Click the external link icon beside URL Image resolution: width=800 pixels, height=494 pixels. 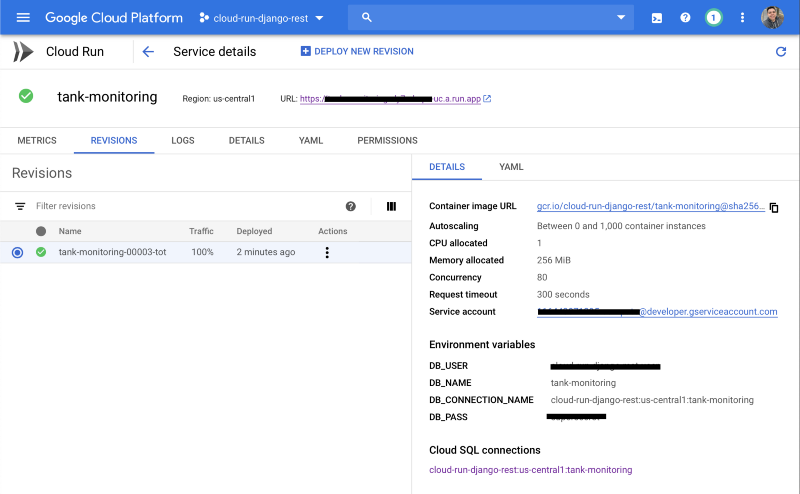(487, 98)
